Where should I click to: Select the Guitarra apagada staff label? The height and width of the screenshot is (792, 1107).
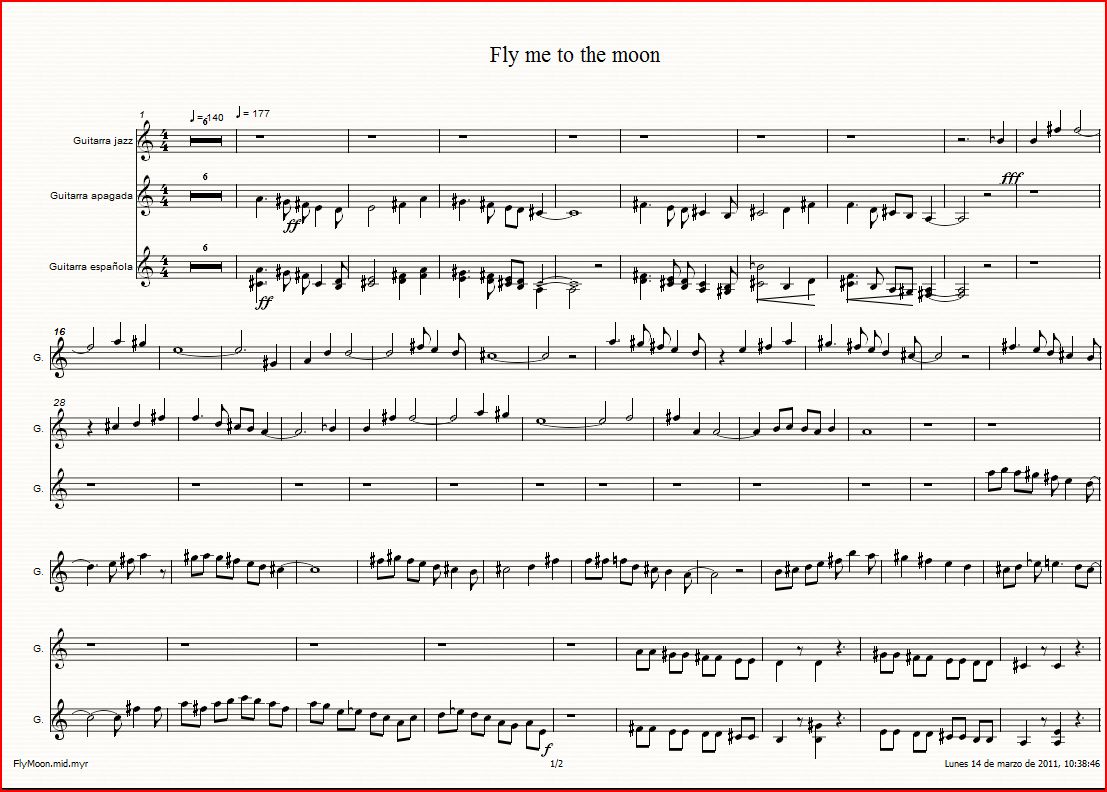[x=91, y=196]
